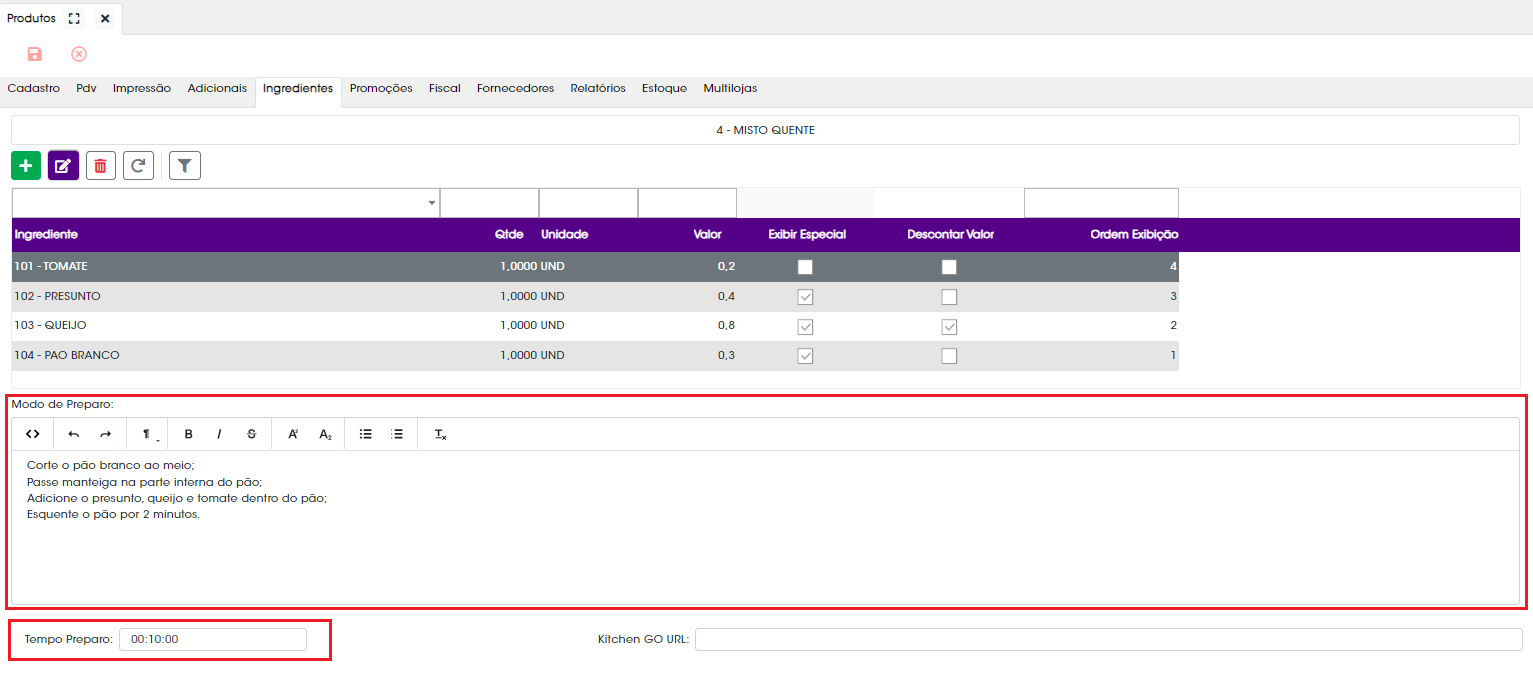
Task: Redo change in Modo de Preparo editor
Action: coord(105,434)
